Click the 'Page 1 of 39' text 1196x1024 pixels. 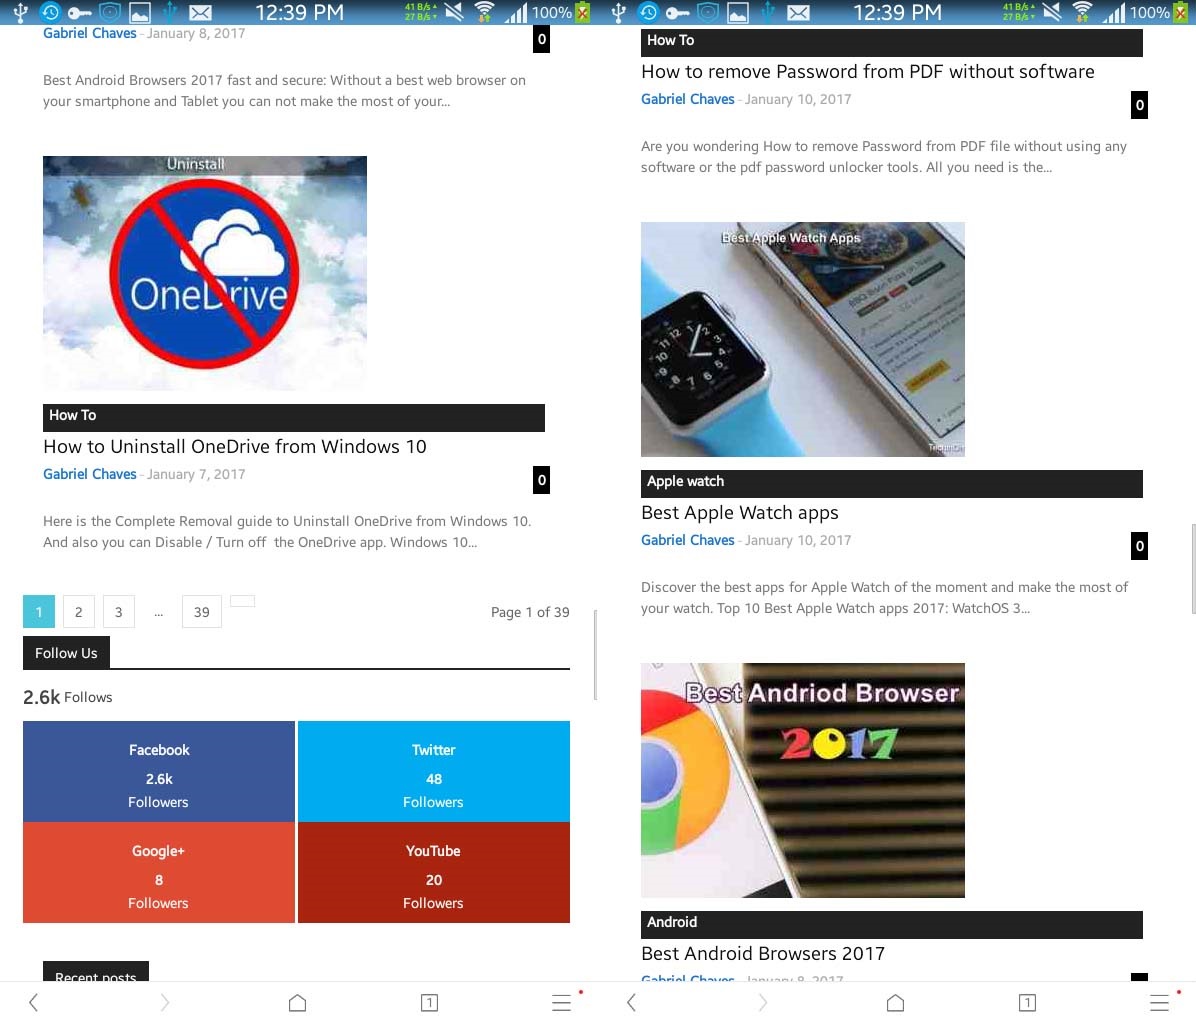(x=530, y=612)
